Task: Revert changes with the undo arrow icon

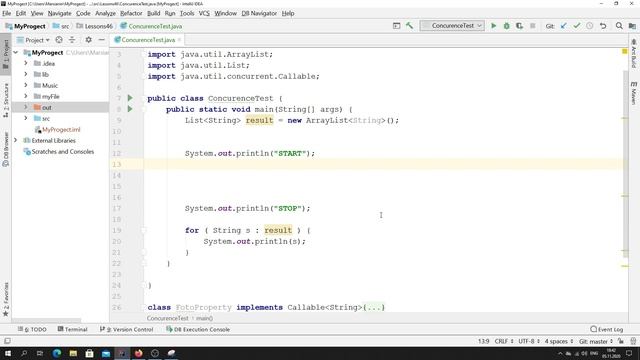Action: tap(603, 26)
